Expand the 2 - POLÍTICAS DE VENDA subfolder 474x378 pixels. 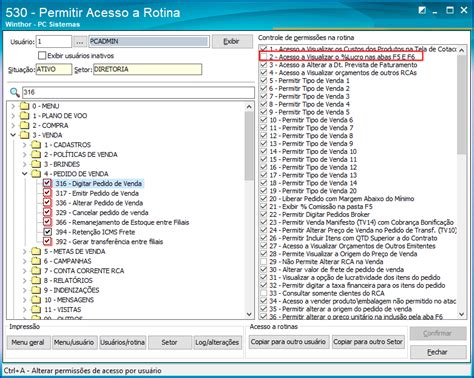pos(25,155)
